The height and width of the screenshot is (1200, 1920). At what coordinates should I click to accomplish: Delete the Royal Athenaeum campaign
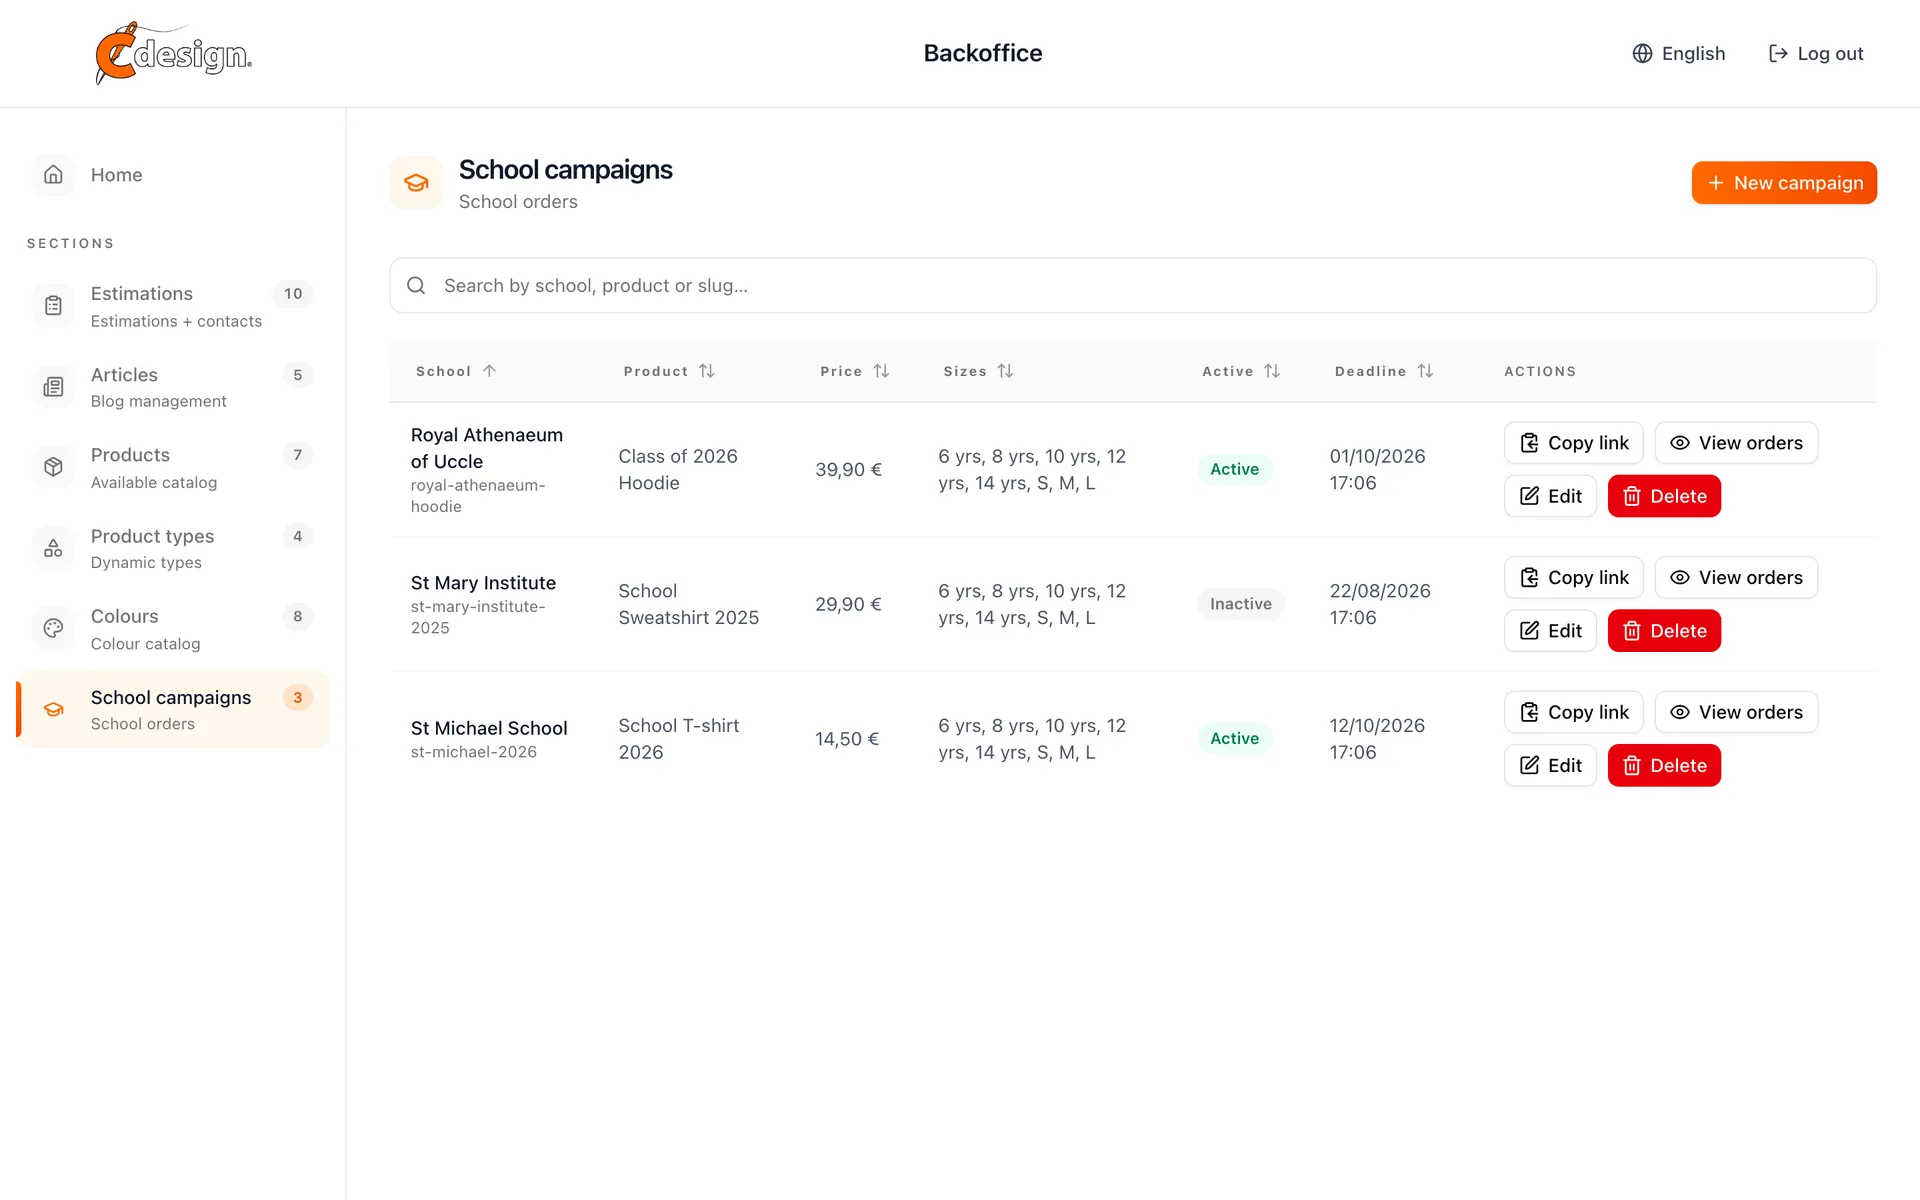coord(1664,496)
